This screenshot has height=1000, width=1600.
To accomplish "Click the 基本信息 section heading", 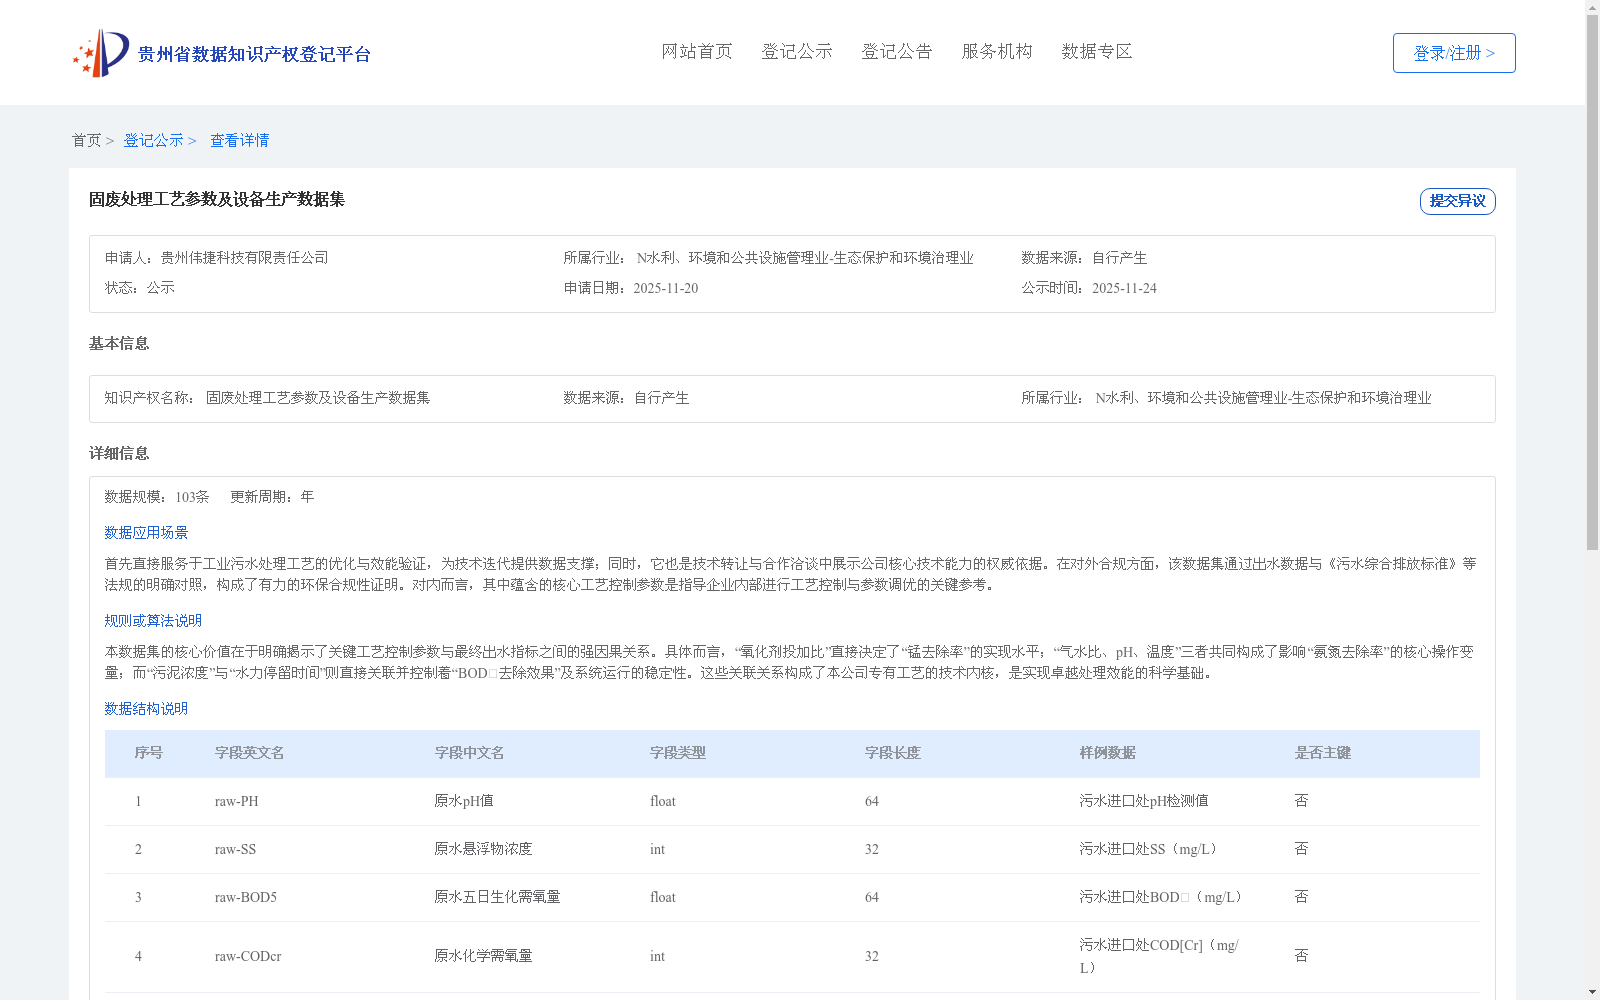I will pos(119,343).
